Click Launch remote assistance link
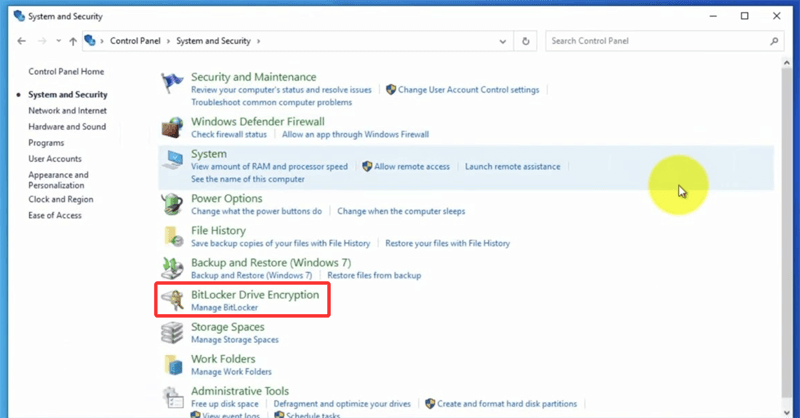The image size is (800, 418). 512,166
